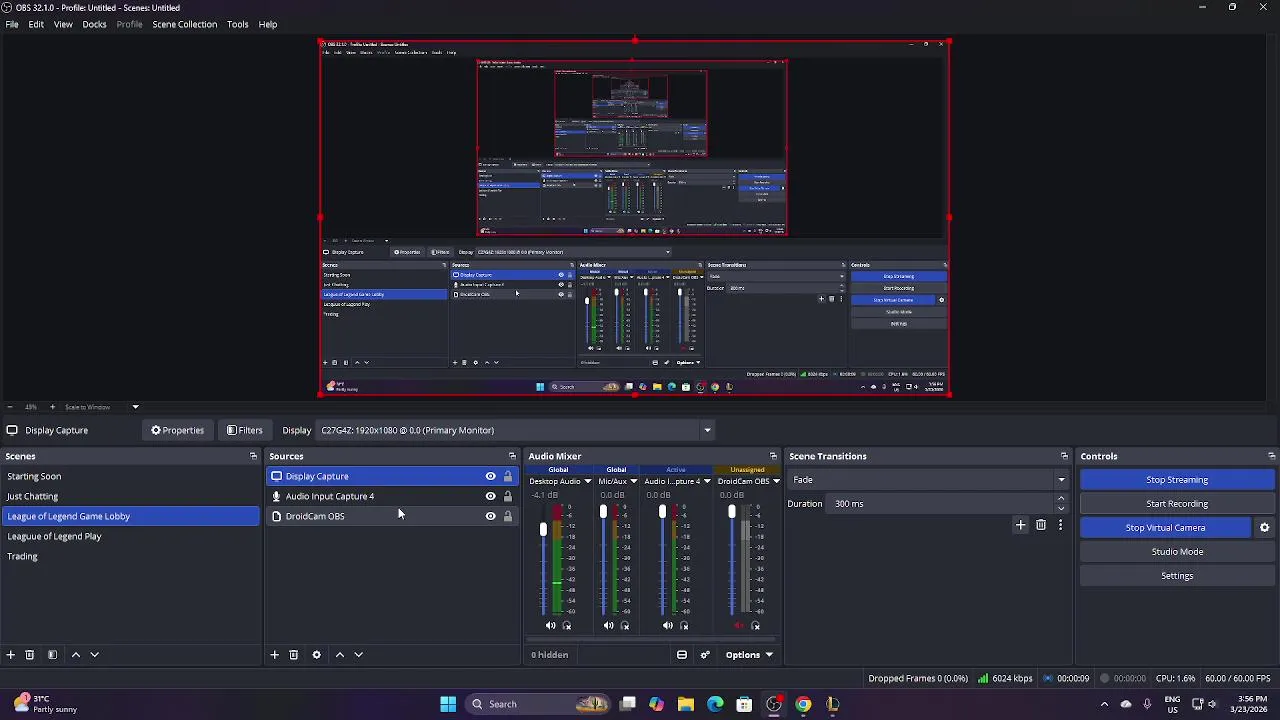The width and height of the screenshot is (1280, 720).
Task: Mute Audio Input Capture 4 channel
Action: [x=667, y=626]
